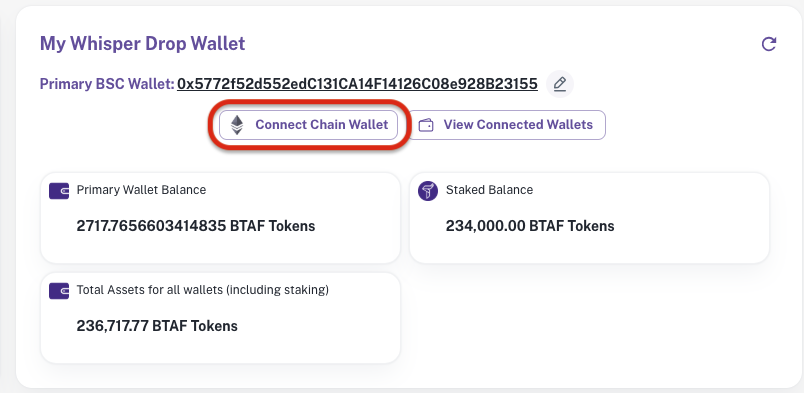Viewport: 804px width, 393px height.
Task: Click the Staked Balance label text
Action: [x=490, y=190]
